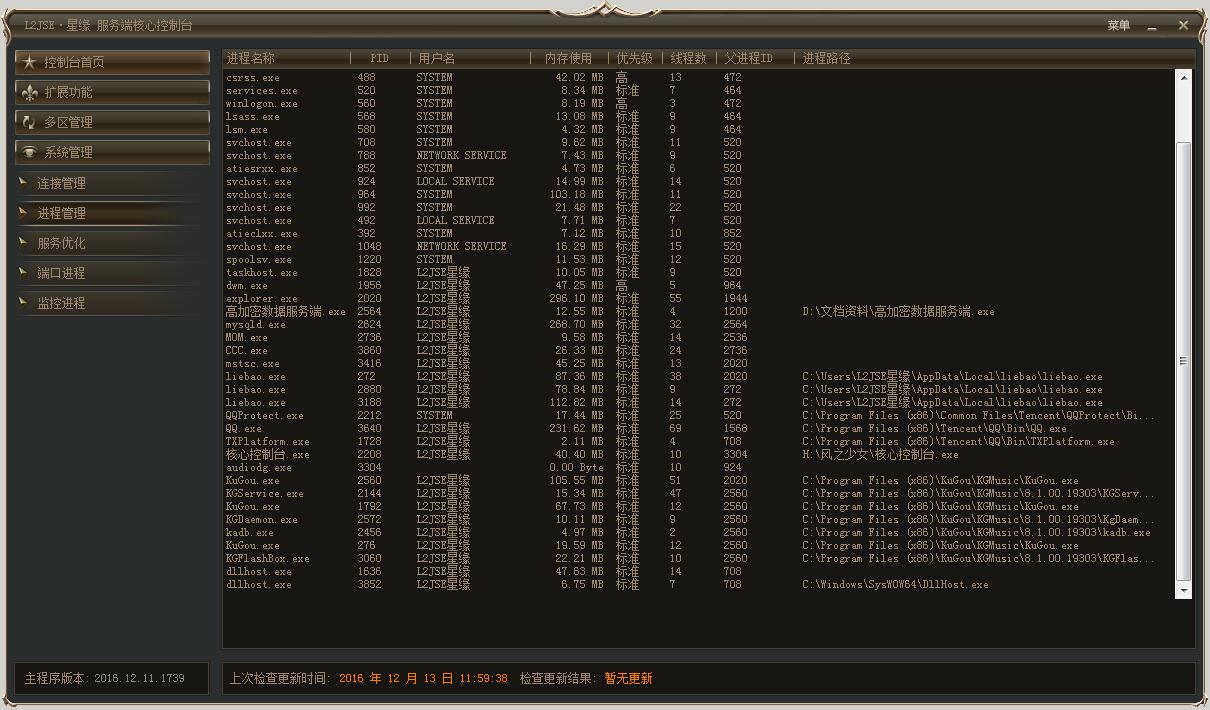The height and width of the screenshot is (710, 1210).
Task: Click the process list scrollbar thumb
Action: pos(1184,361)
